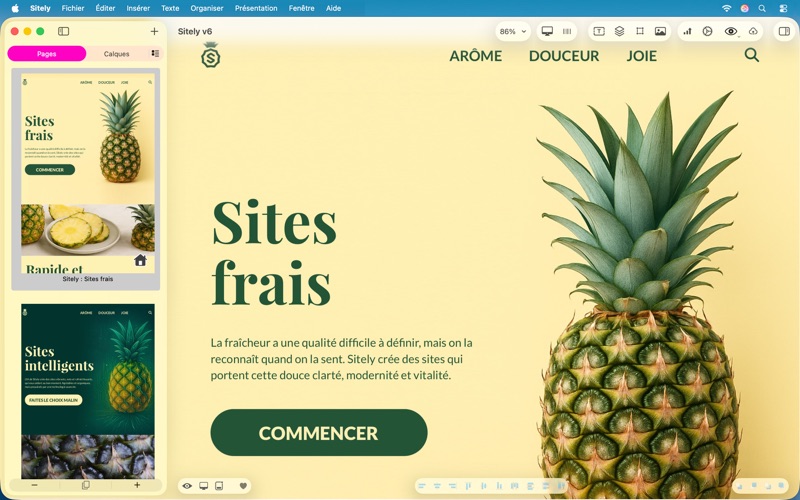Image resolution: width=800 pixels, height=500 pixels.
Task: Click the heart icon in bottom bar
Action: [243, 486]
